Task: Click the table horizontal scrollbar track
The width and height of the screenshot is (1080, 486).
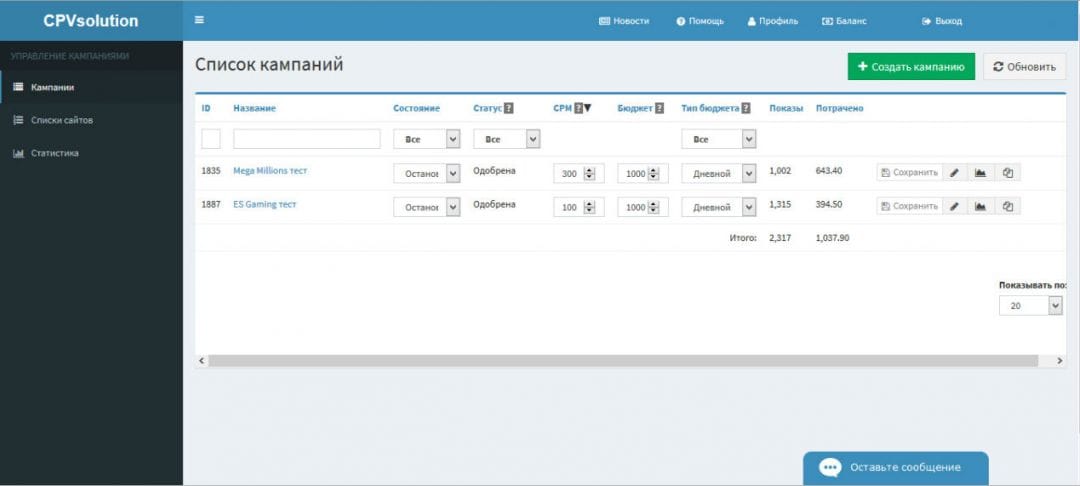Action: (623, 361)
